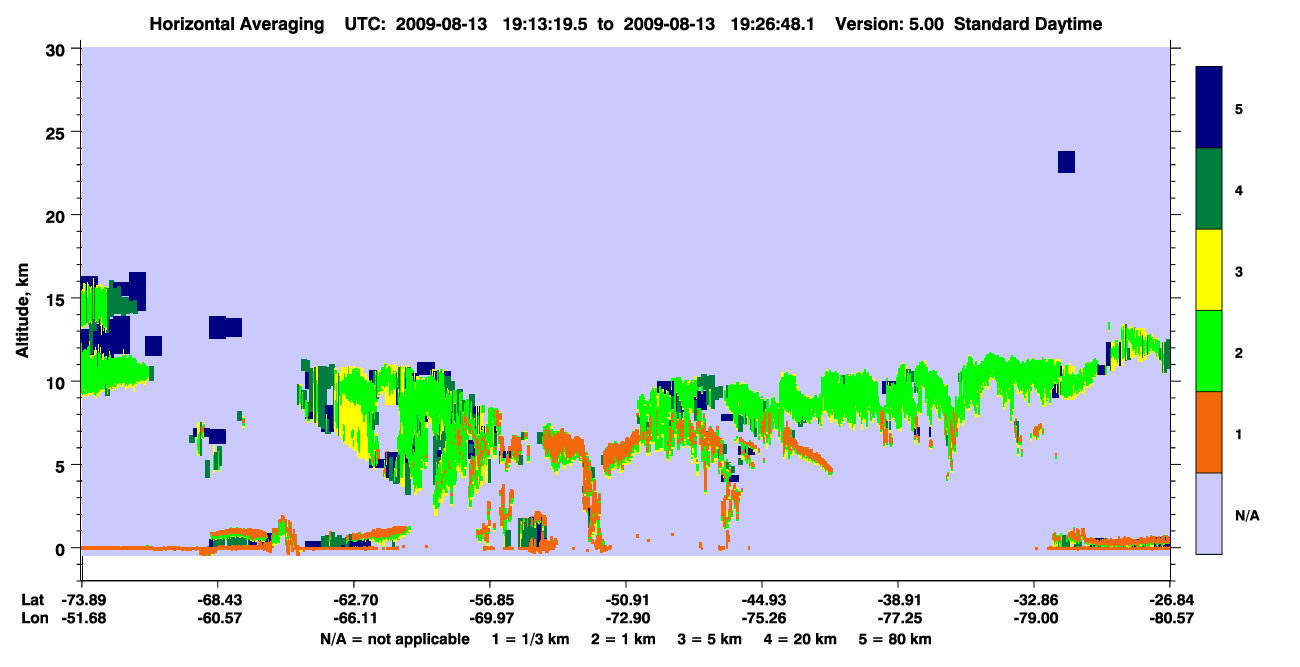The height and width of the screenshot is (667, 1300).
Task: Click the '5 = 80 km' legend note
Action: tap(896, 639)
